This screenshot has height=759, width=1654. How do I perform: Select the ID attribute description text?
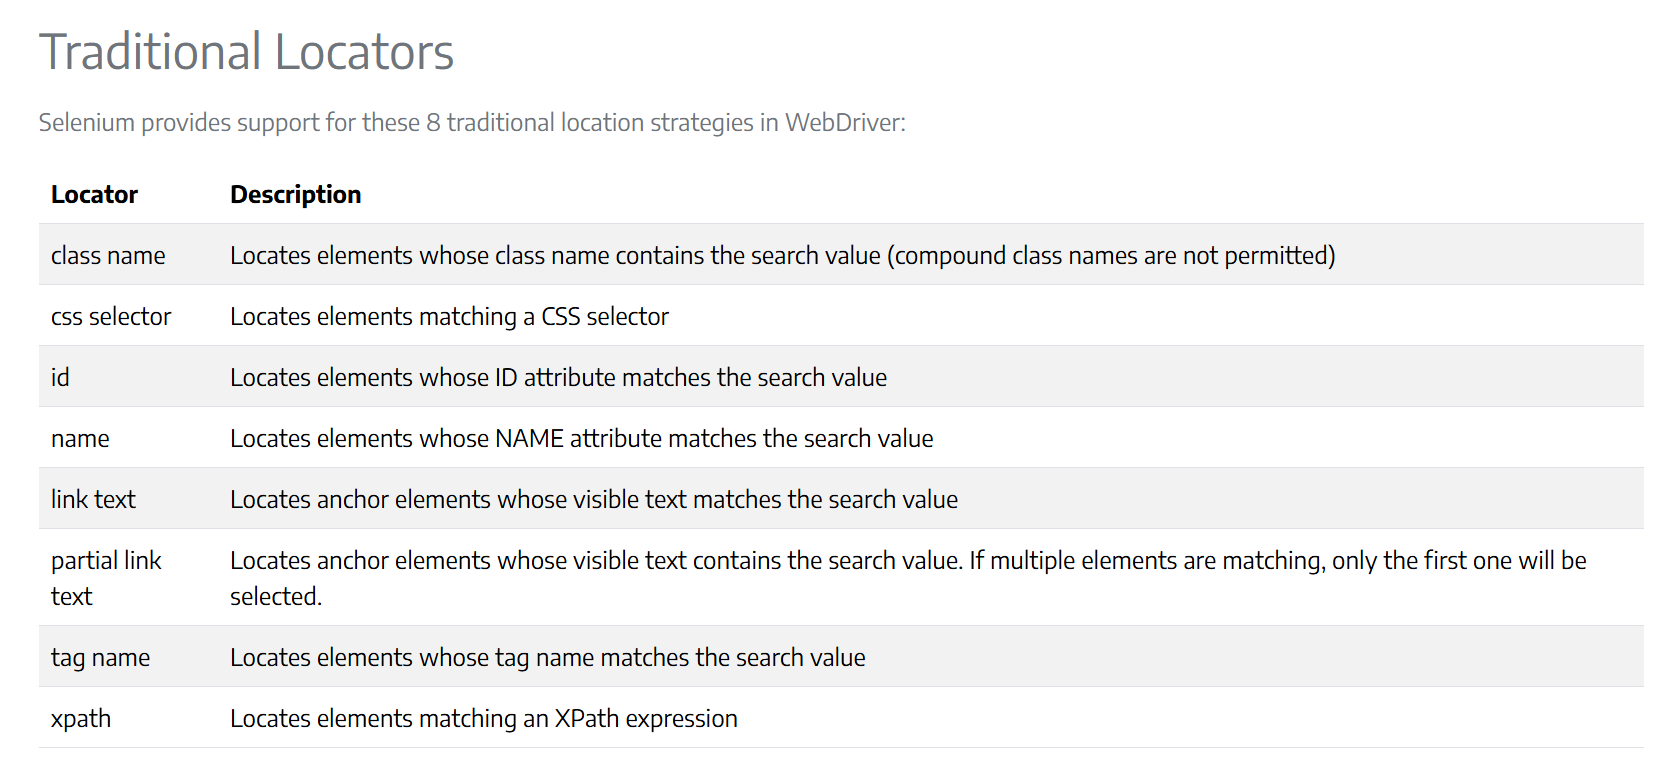coord(558,377)
